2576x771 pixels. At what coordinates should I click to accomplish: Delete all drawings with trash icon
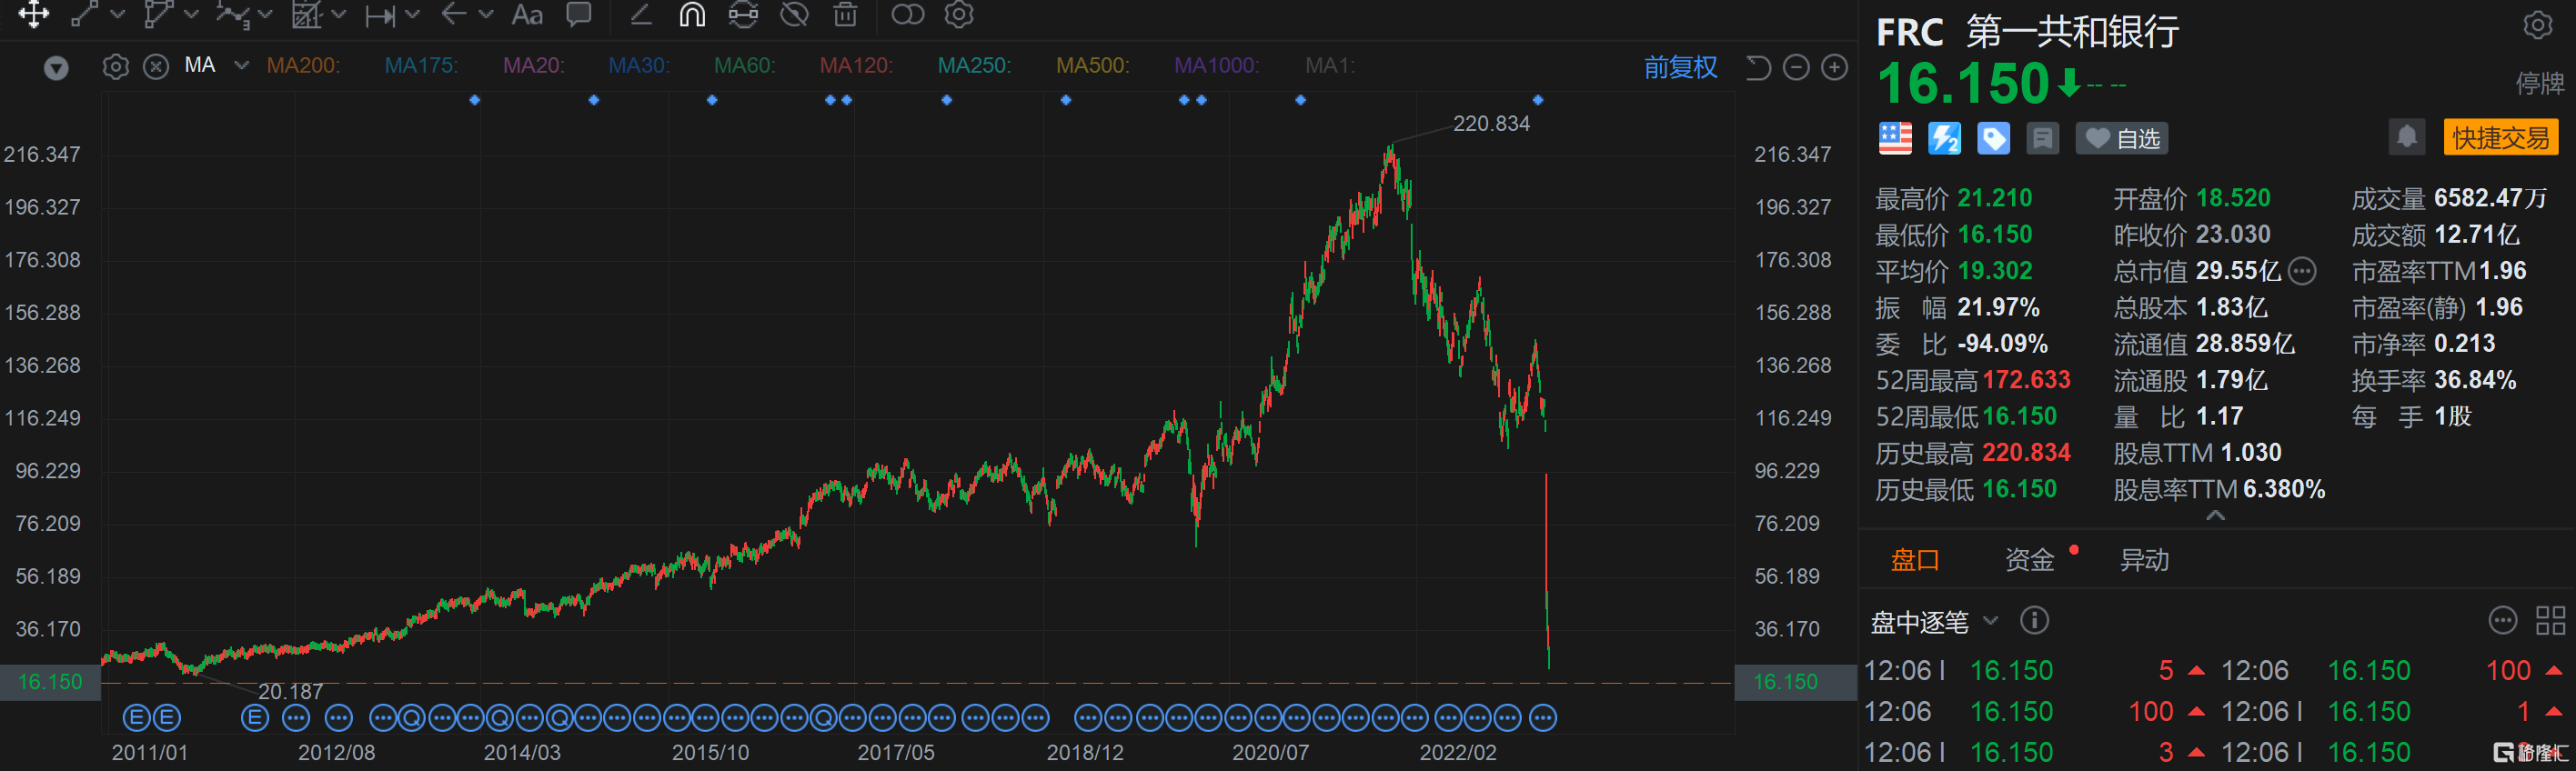coord(845,14)
